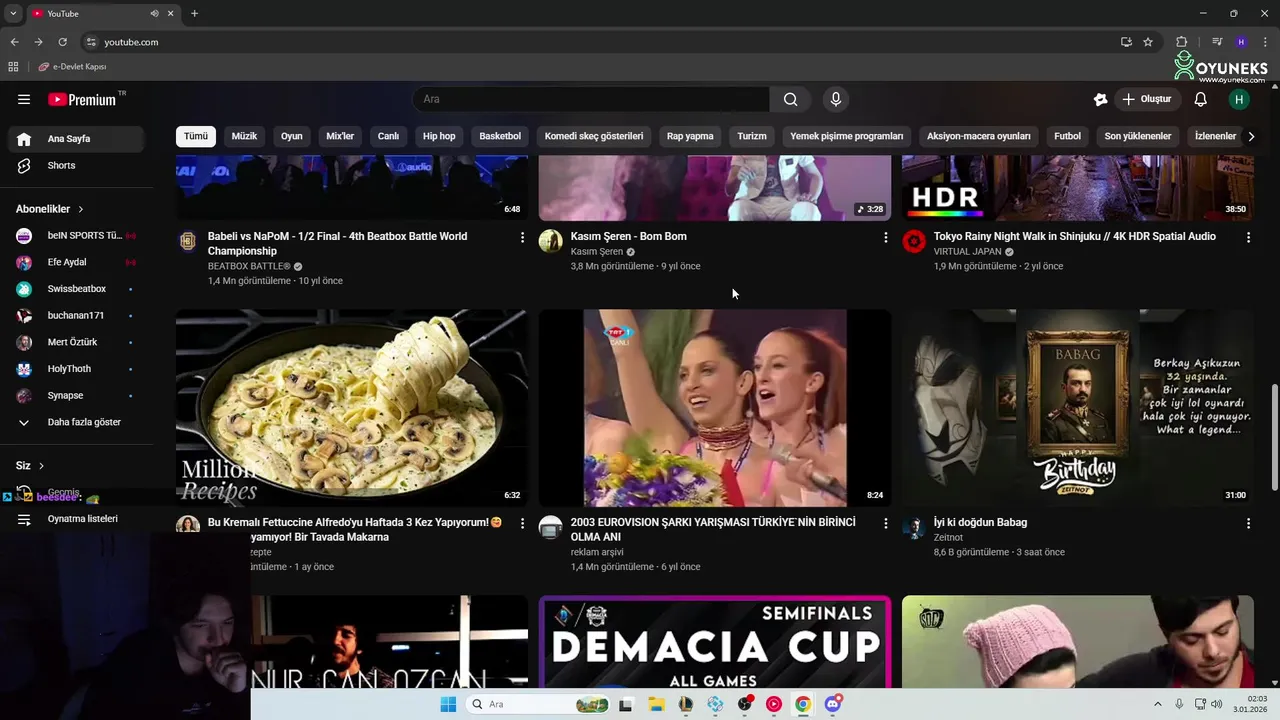The image size is (1280, 720).
Task: Open channel avatar for BEATBOX BATTLE video
Action: [x=188, y=241]
